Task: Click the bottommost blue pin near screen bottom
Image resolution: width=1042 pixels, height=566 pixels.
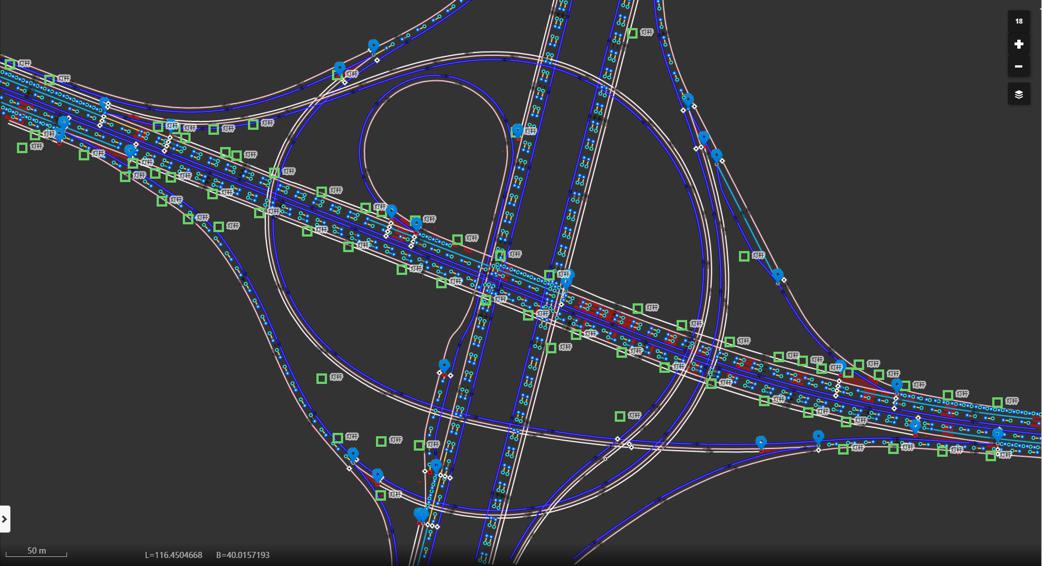Action: (x=421, y=514)
